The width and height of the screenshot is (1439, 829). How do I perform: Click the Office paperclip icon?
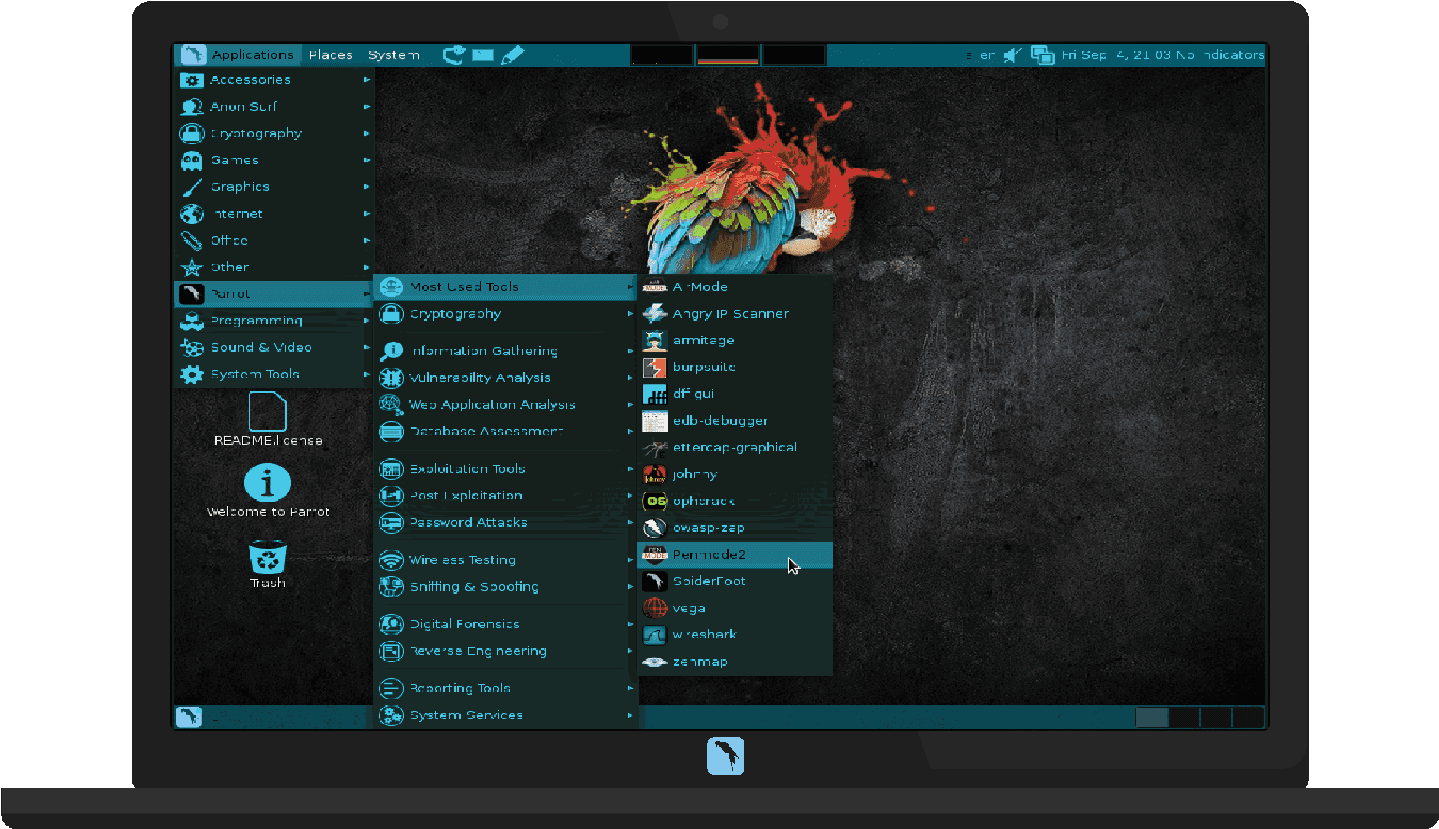point(191,241)
